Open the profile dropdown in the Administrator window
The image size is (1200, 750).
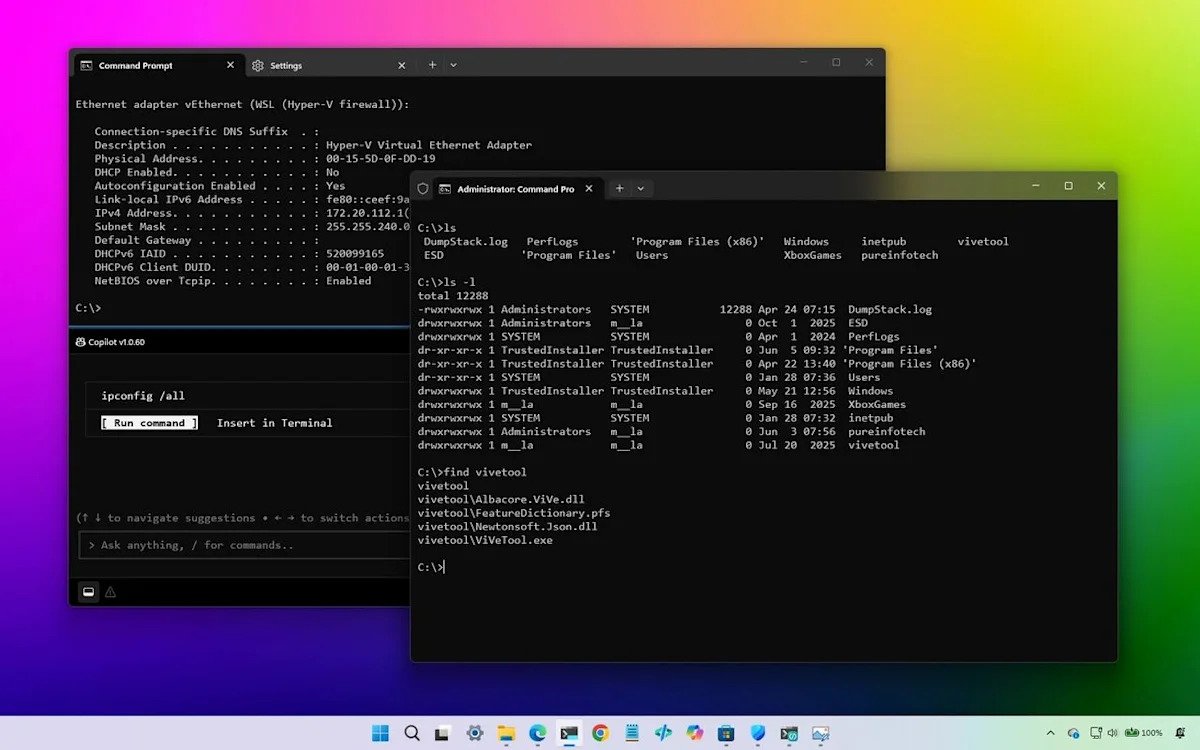[640, 188]
